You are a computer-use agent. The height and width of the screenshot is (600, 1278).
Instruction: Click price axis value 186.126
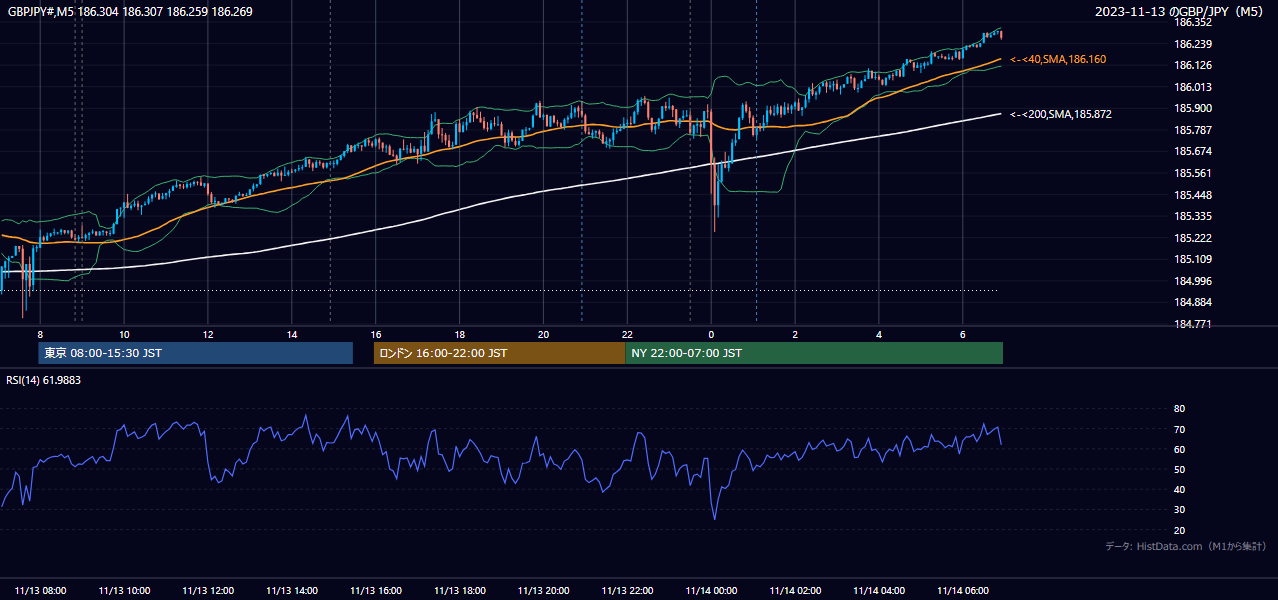(x=1193, y=65)
